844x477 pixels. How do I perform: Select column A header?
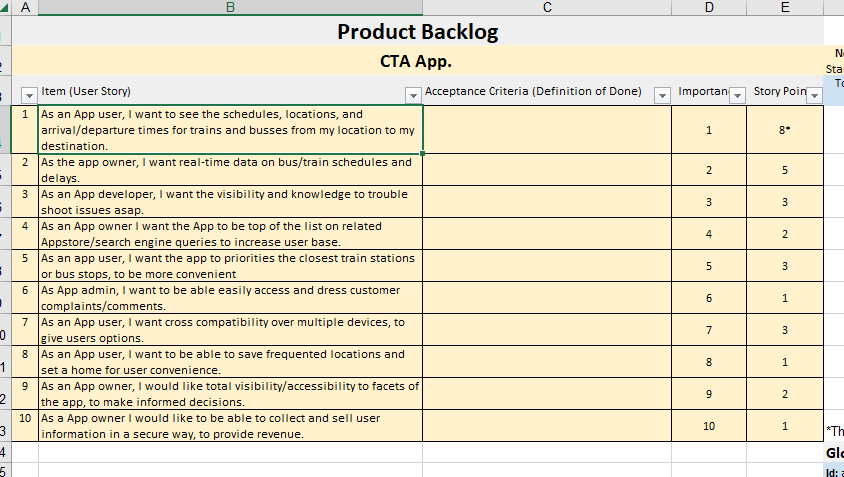[25, 7]
